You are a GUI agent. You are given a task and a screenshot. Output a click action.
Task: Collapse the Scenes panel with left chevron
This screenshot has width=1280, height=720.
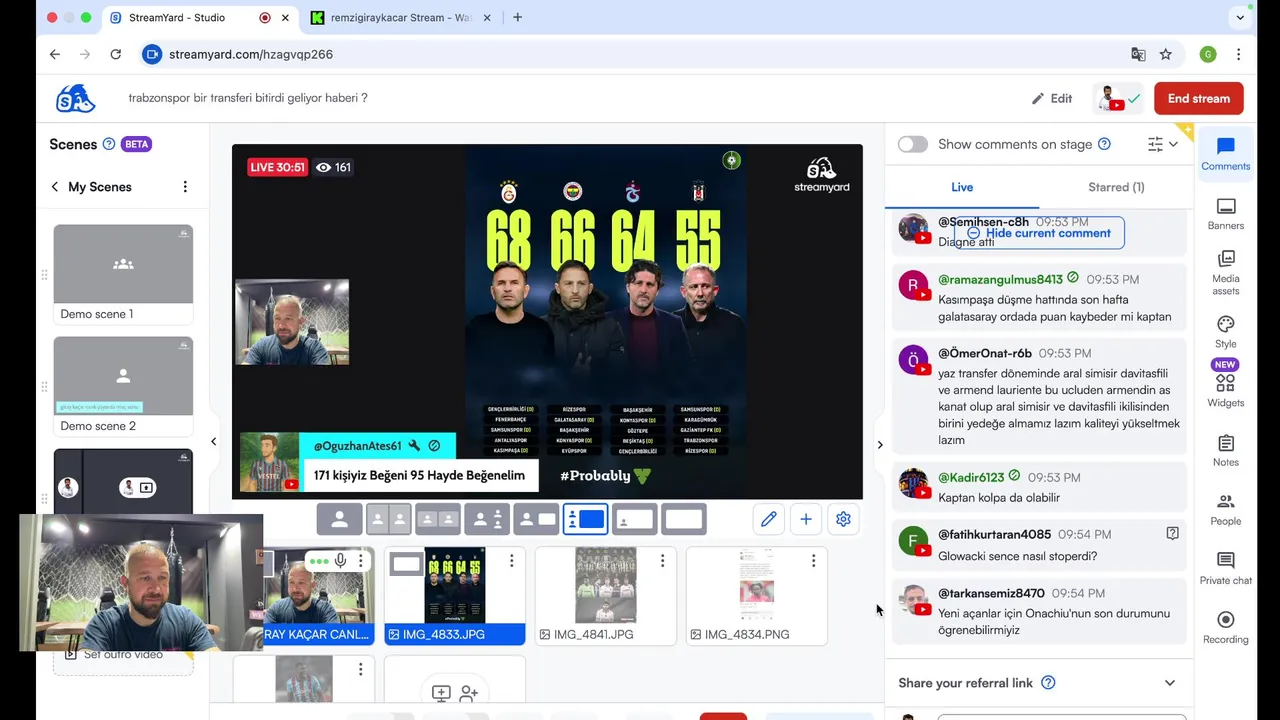(213, 441)
